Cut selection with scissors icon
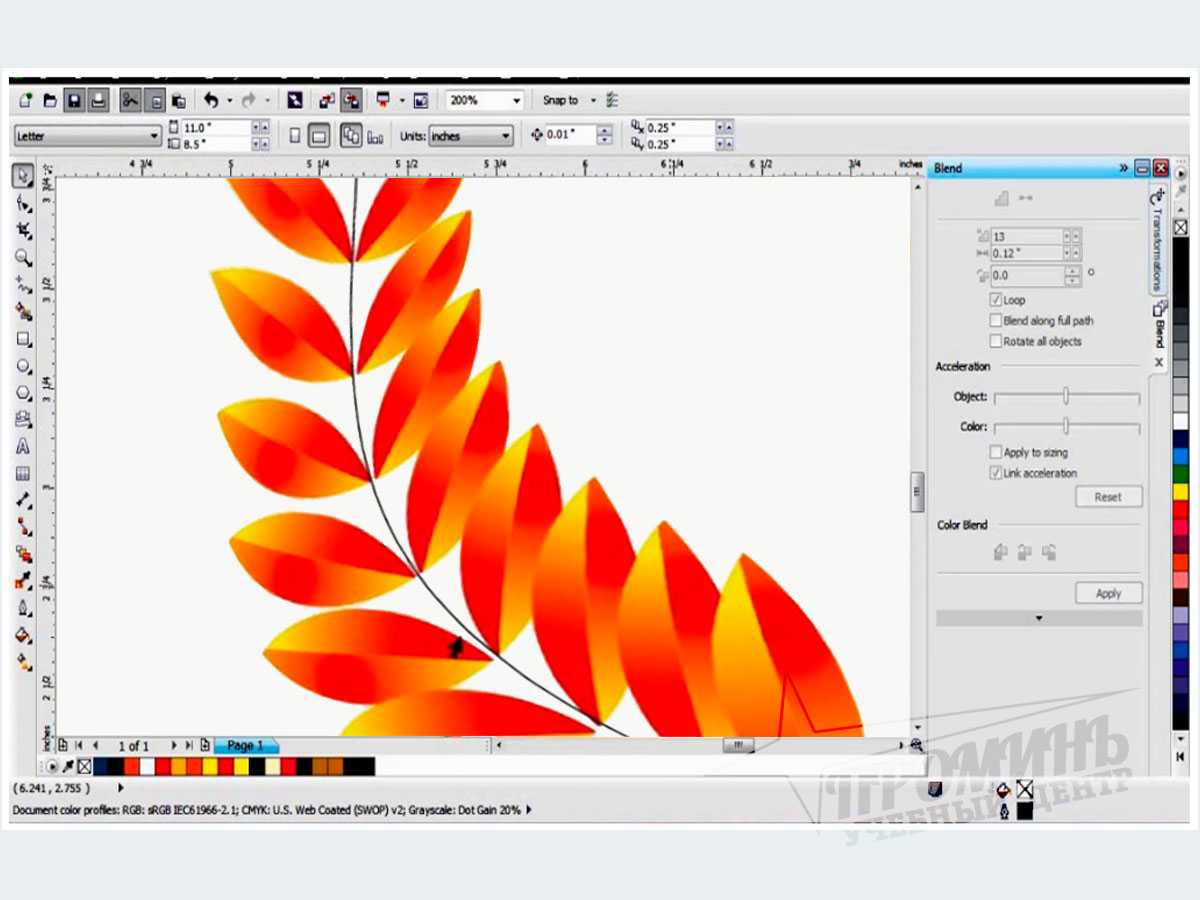The width and height of the screenshot is (1200, 900). (130, 100)
